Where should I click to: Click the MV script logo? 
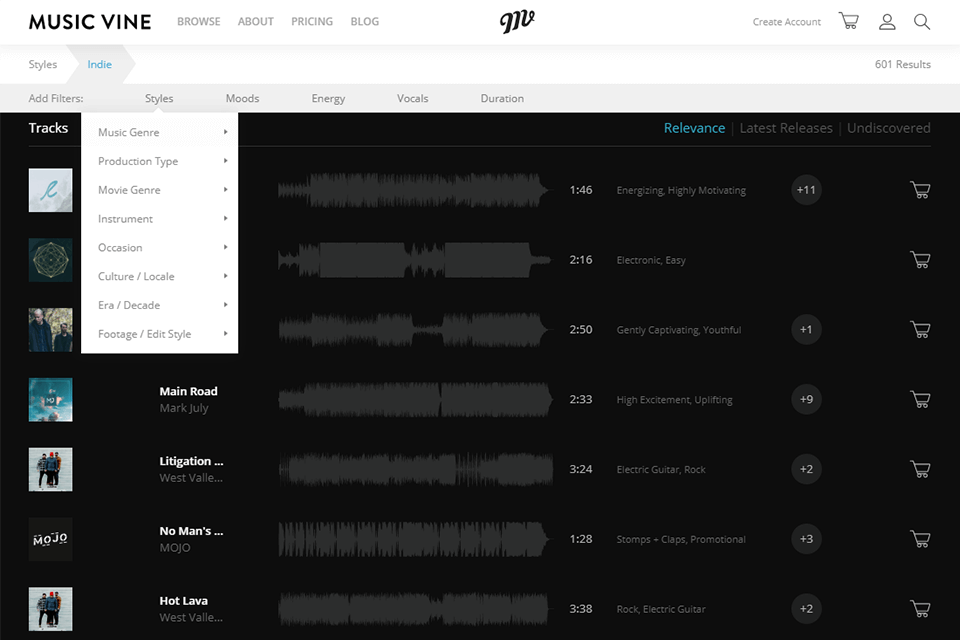point(517,21)
